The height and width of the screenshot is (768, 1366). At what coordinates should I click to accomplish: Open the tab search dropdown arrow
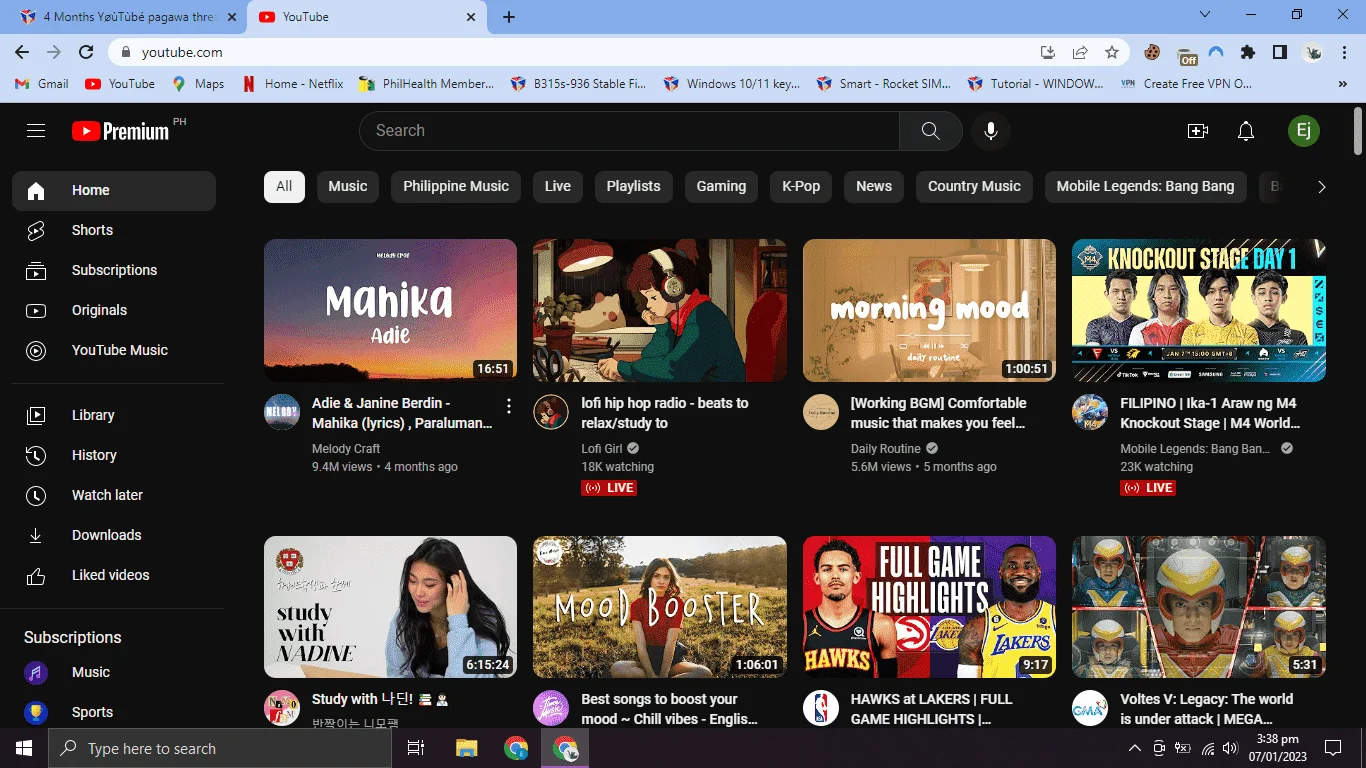coord(1205,15)
